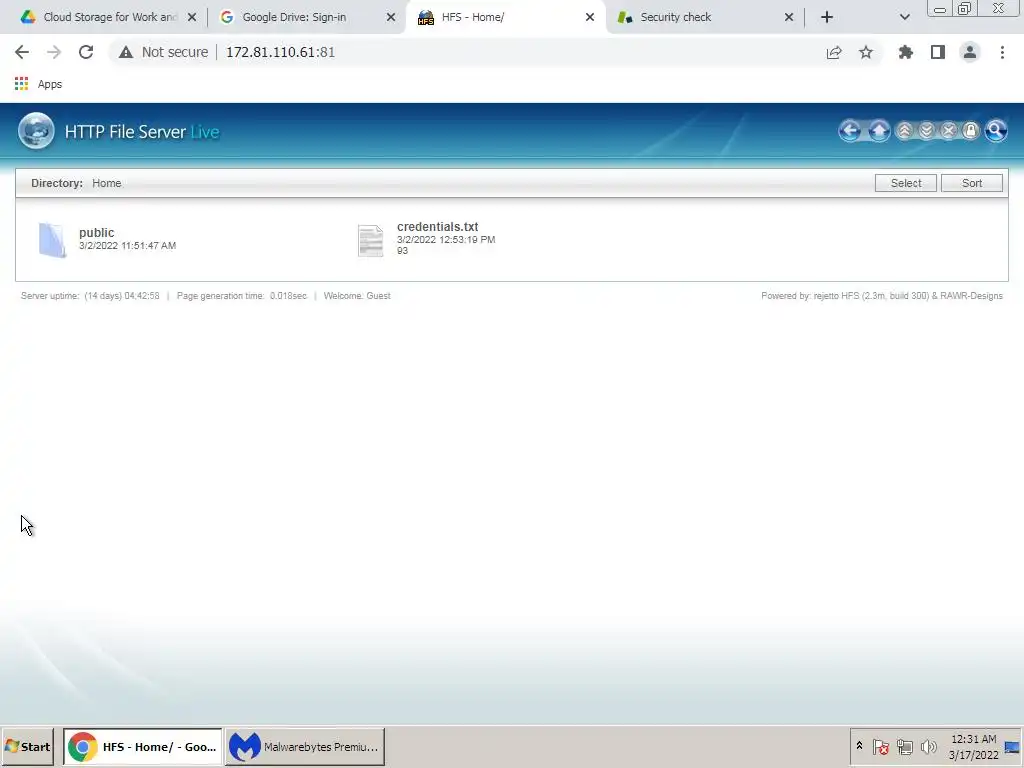Click the credentials.txt document icon
Viewport: 1024px width, 768px height.
370,240
